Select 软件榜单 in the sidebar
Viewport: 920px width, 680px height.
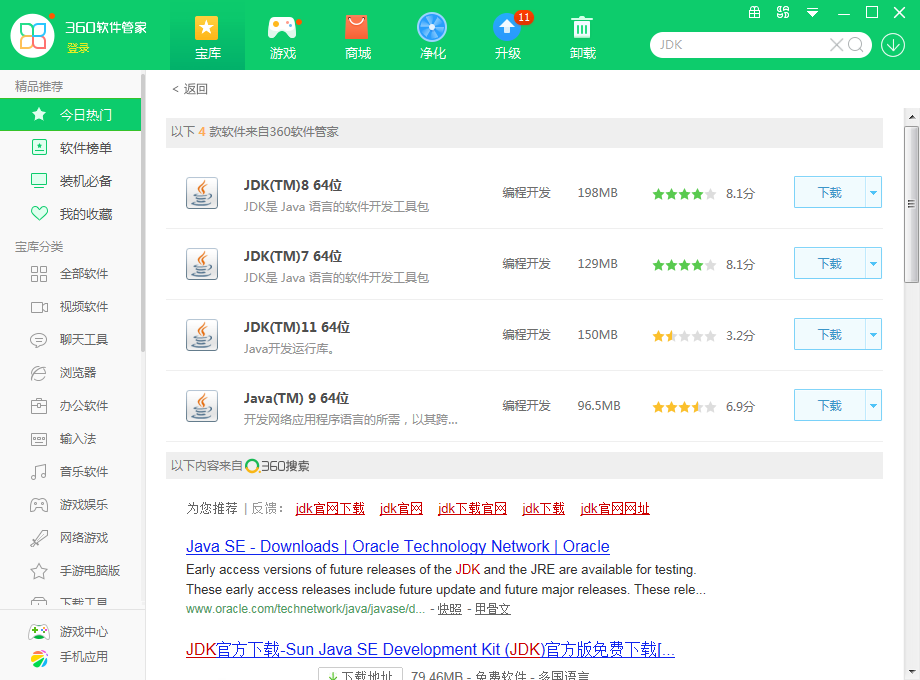[x=85, y=148]
